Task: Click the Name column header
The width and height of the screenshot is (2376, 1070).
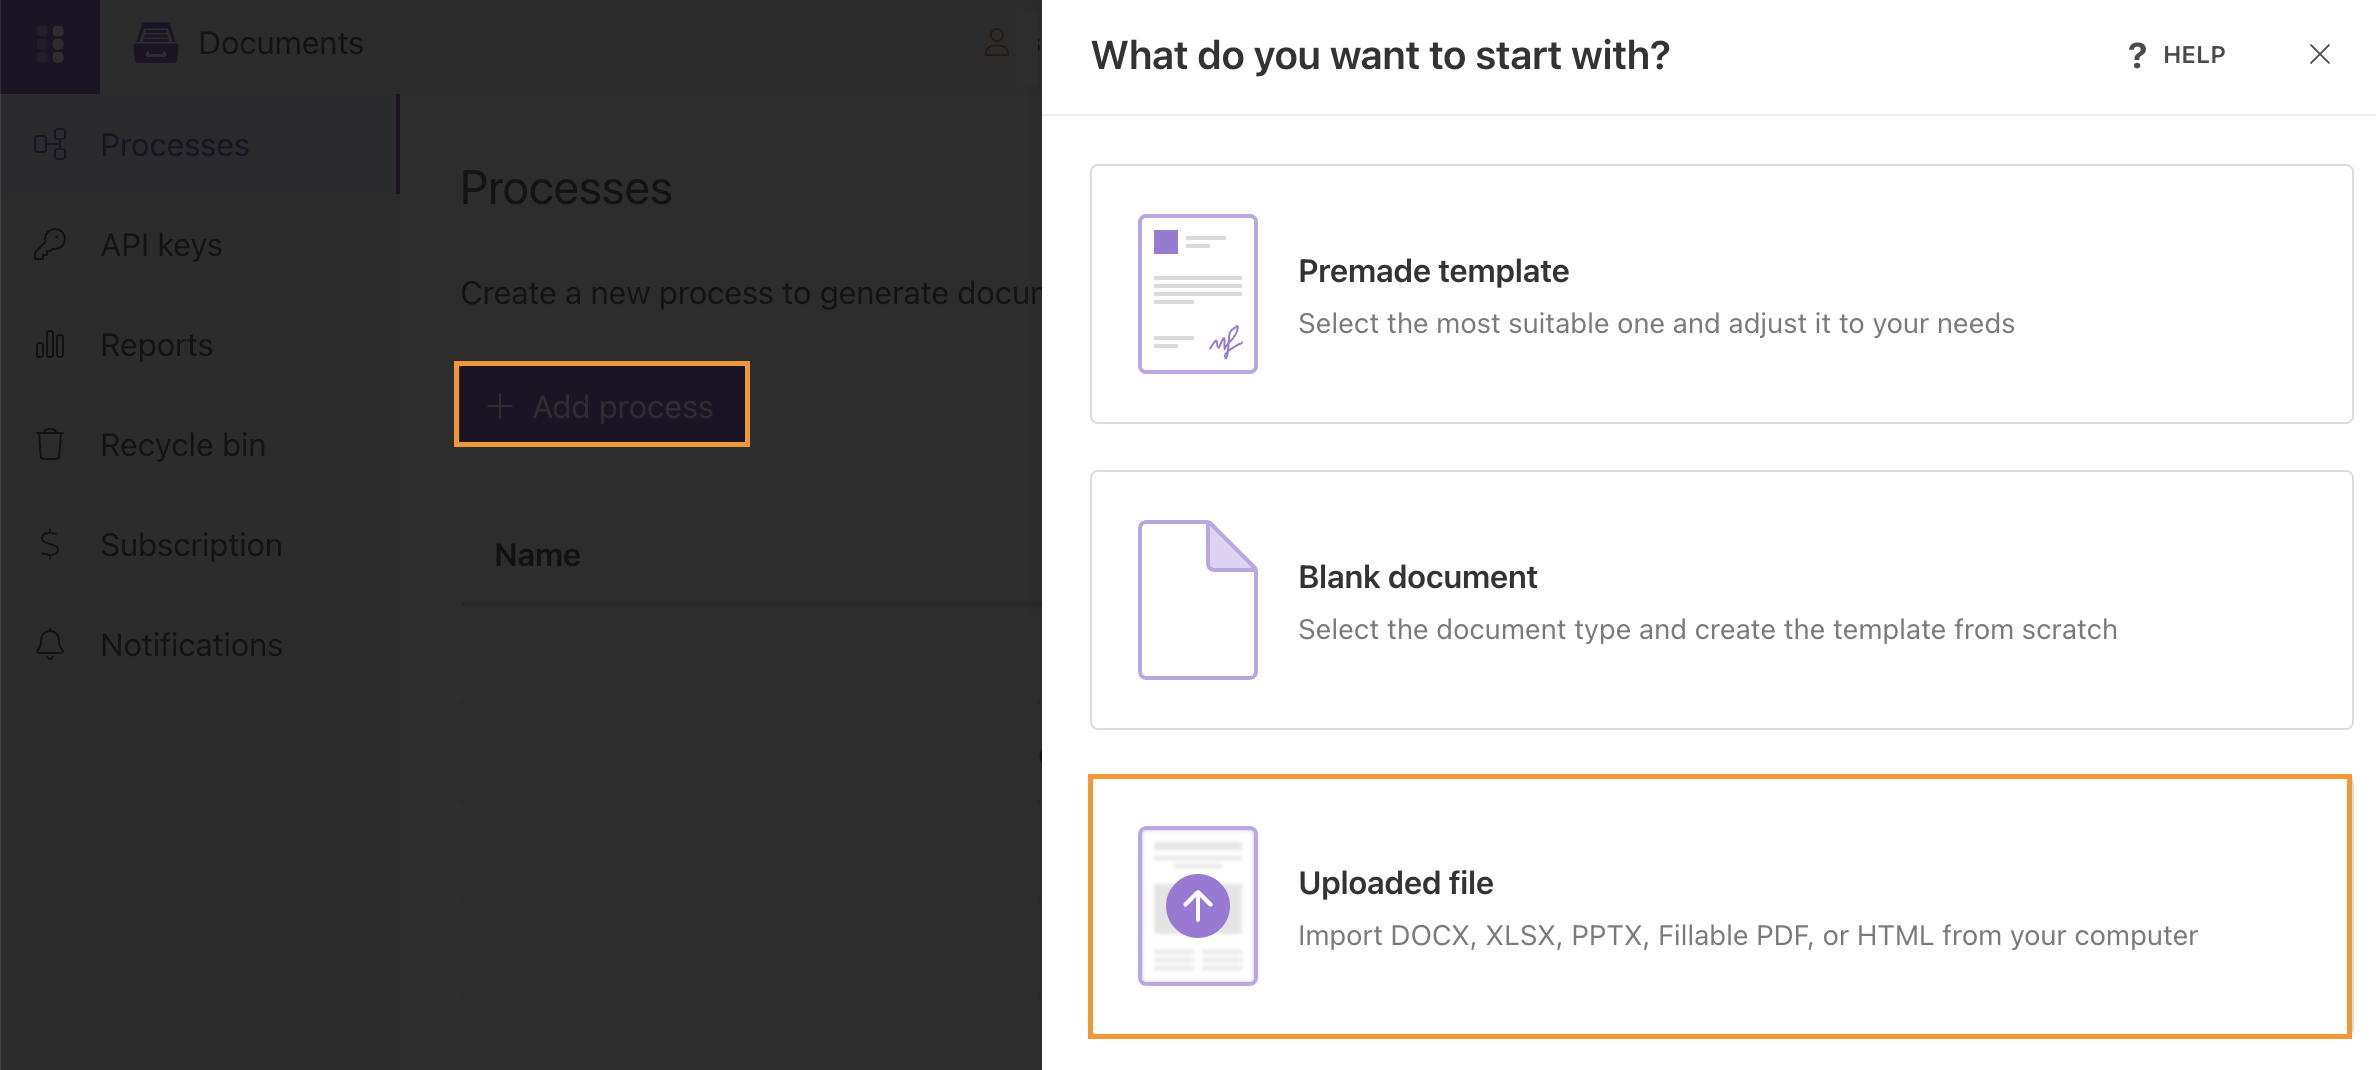Action: (537, 555)
